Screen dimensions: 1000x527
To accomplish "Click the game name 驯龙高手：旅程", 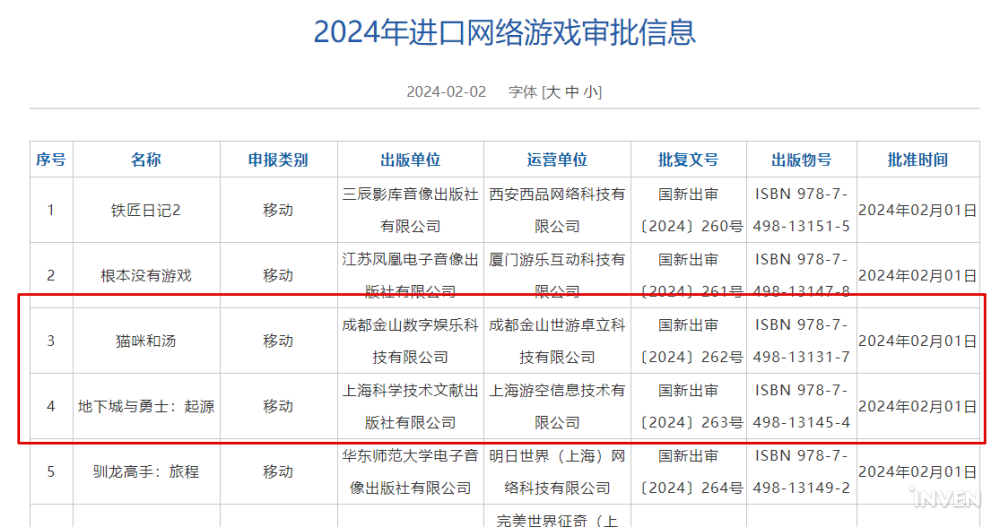I will click(146, 472).
